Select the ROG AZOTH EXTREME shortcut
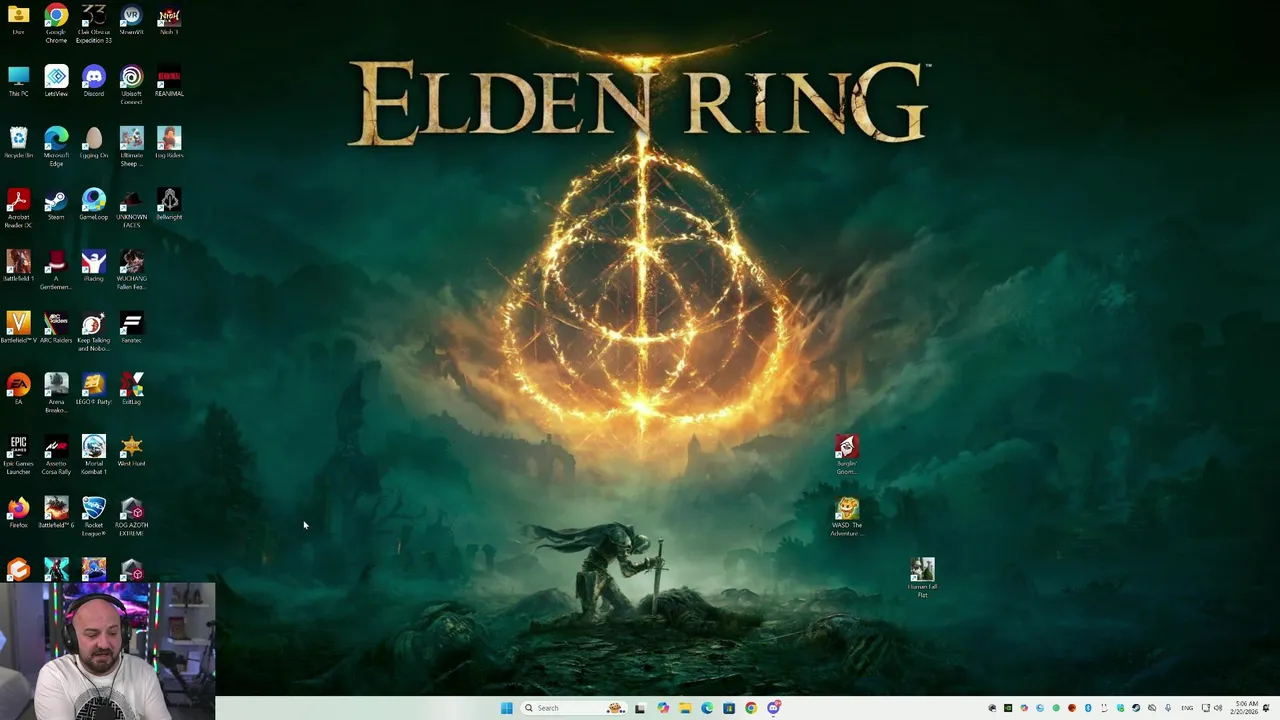The height and width of the screenshot is (720, 1280). [131, 517]
